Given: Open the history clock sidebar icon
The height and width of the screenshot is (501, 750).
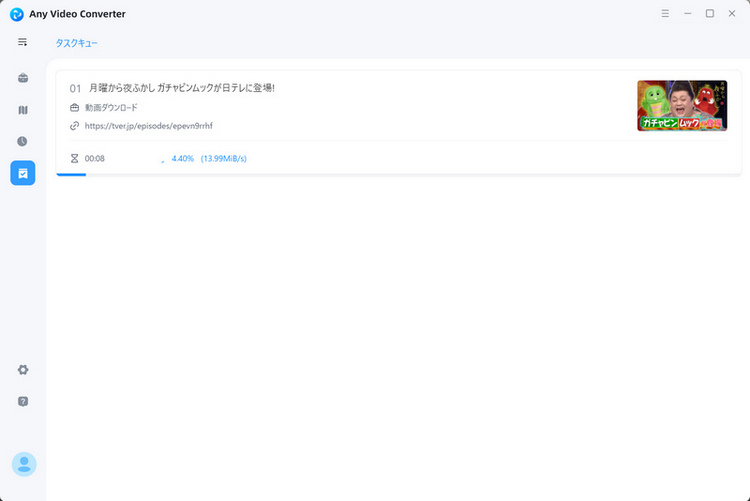Looking at the screenshot, I should [x=22, y=141].
